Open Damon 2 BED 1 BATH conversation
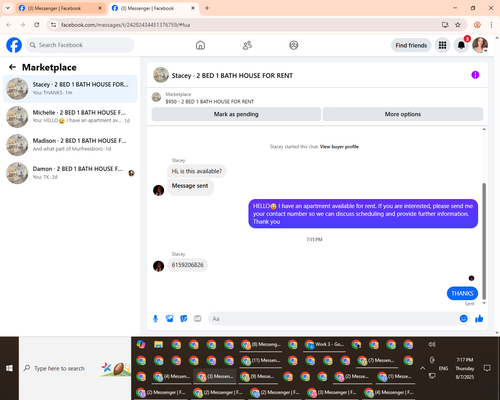 70,173
